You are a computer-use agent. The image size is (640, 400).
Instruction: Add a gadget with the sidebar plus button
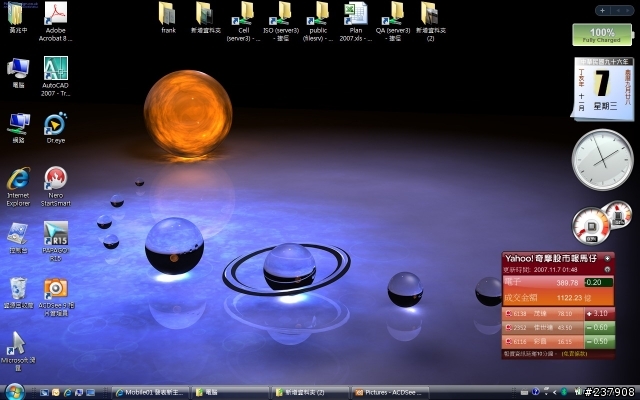(x=602, y=10)
